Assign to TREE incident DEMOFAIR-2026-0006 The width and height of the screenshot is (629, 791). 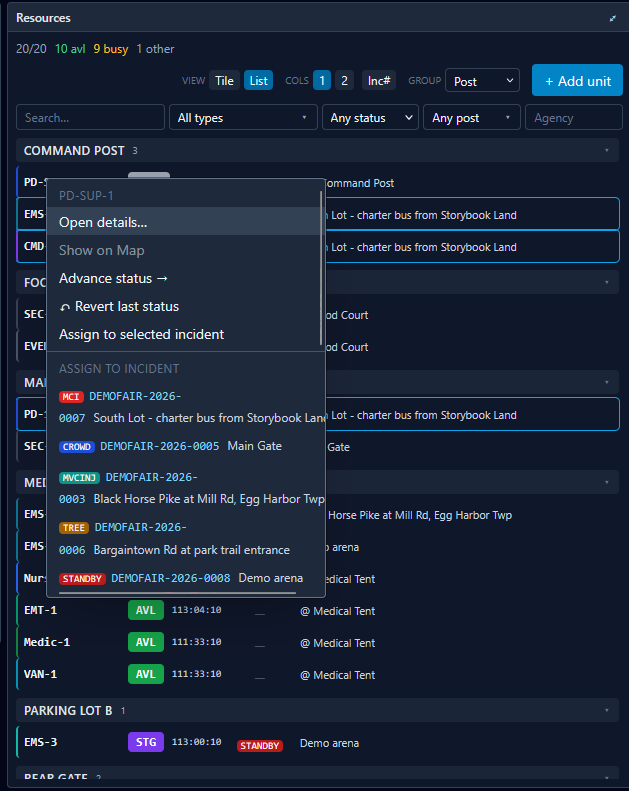[186, 538]
